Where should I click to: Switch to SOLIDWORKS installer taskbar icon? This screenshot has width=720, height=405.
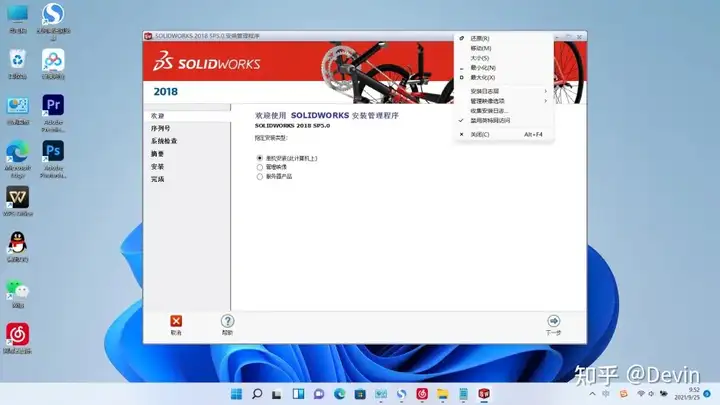click(x=484, y=394)
